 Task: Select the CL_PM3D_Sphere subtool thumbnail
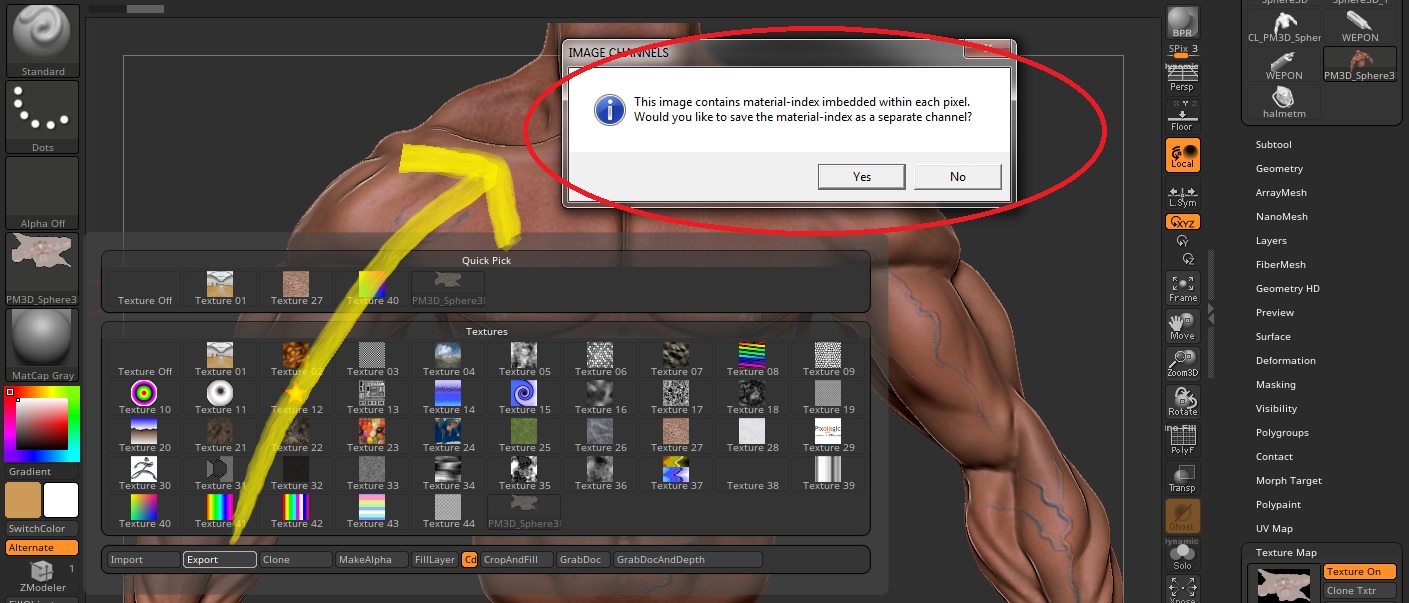click(x=1284, y=26)
